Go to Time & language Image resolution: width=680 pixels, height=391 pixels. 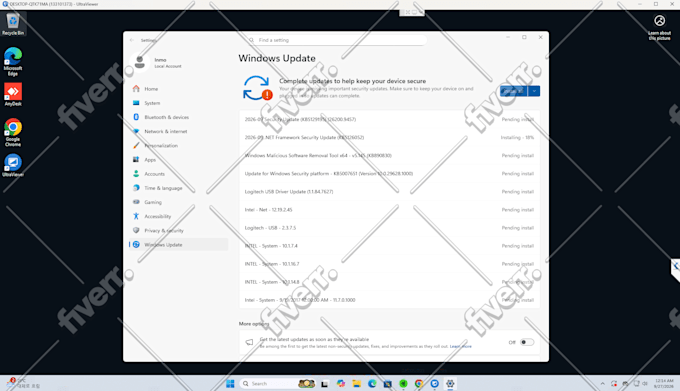point(178,188)
